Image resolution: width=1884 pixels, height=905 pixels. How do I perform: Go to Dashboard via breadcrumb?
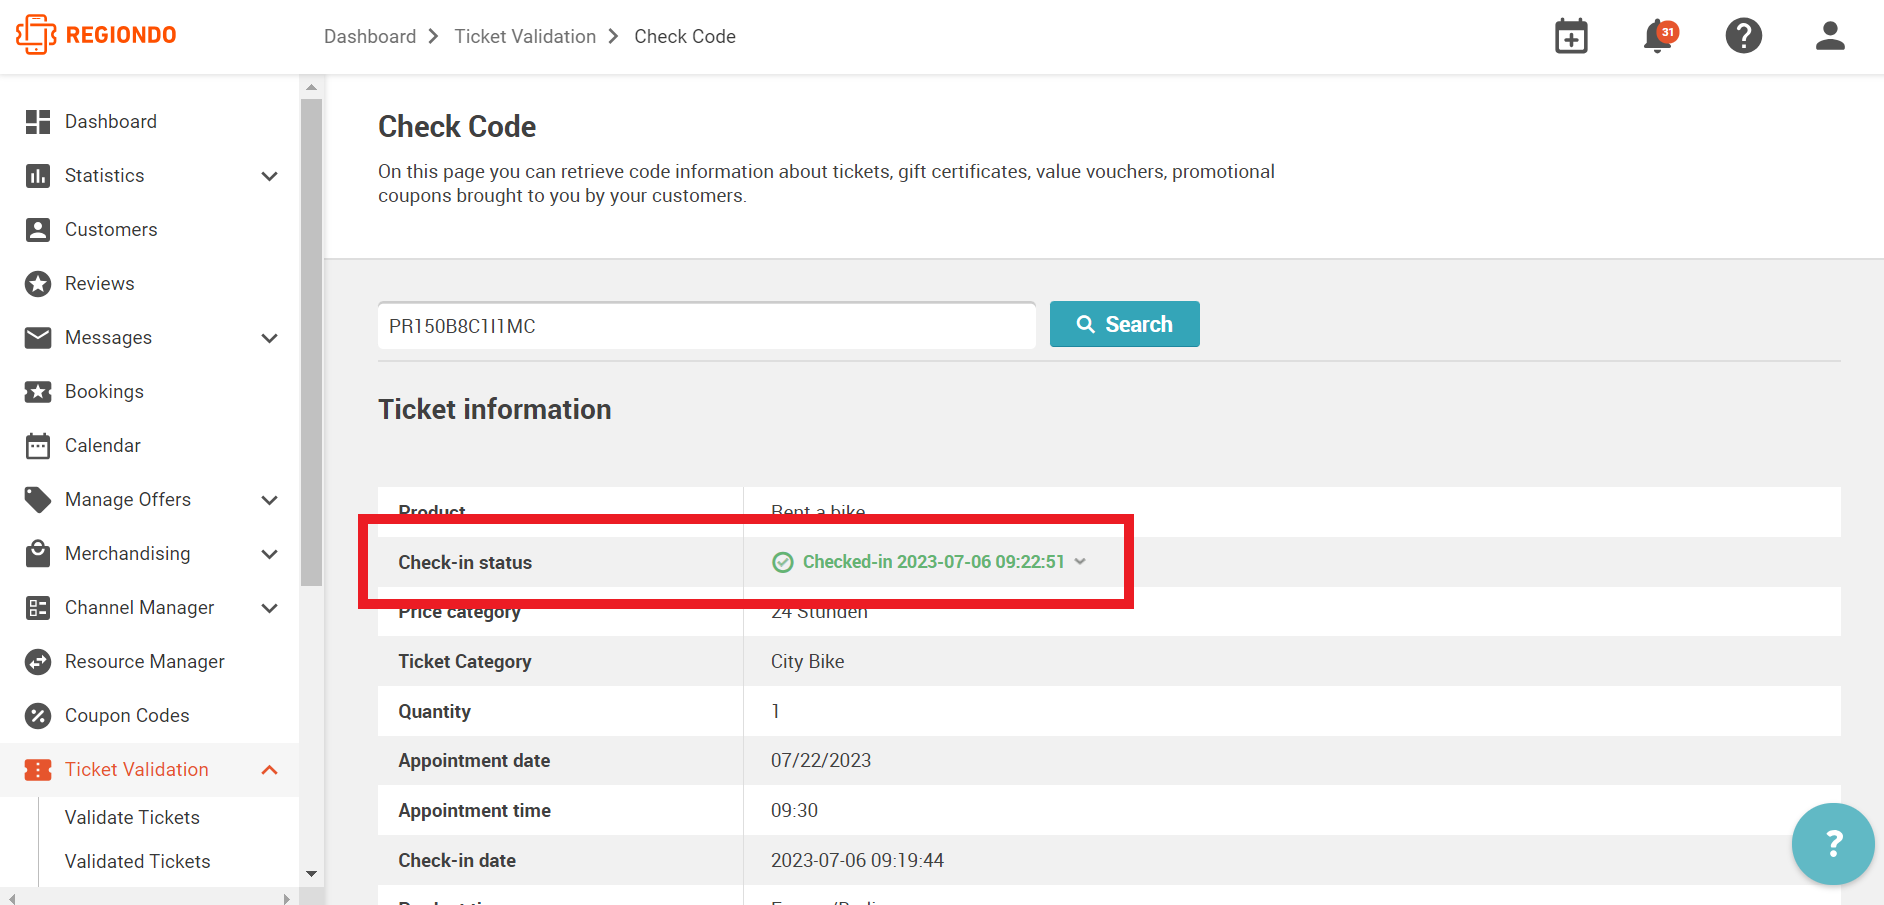pos(370,37)
